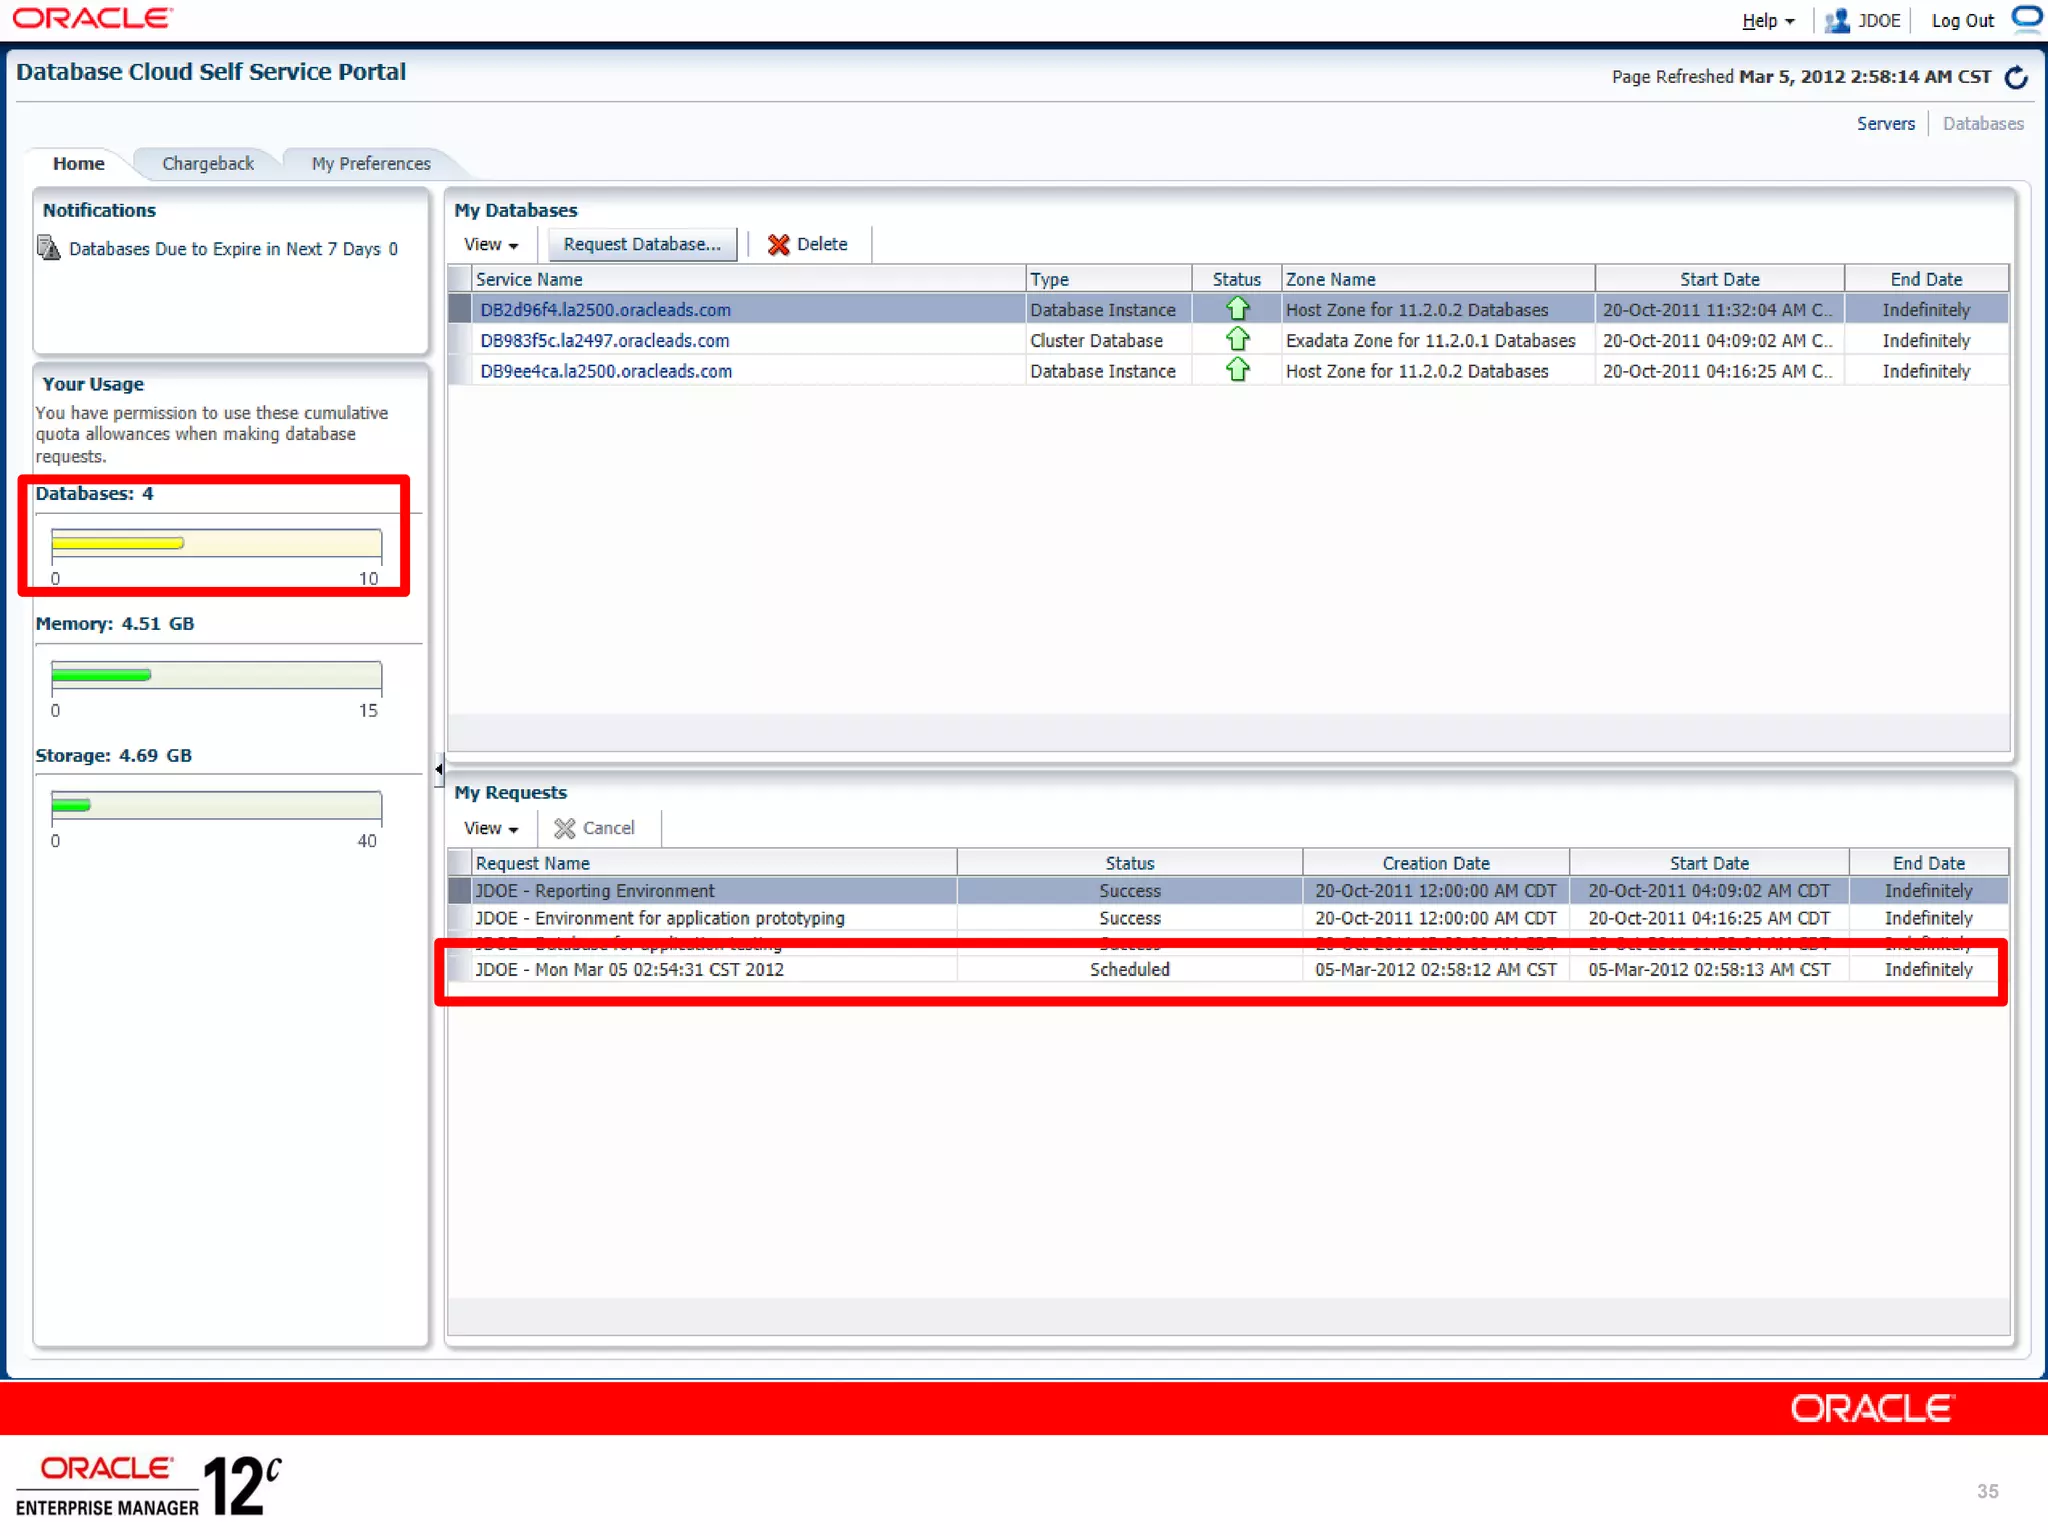2048x1536 pixels.
Task: Click the databases expiring notification icon
Action: click(48, 248)
